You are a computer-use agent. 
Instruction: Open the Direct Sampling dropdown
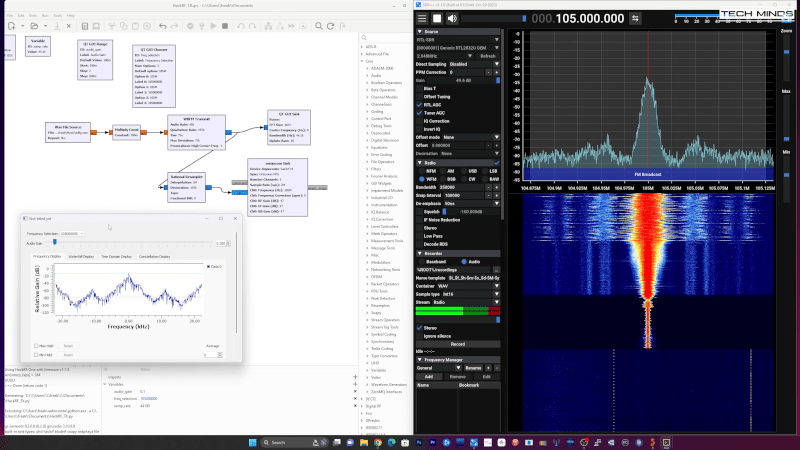[x=474, y=64]
